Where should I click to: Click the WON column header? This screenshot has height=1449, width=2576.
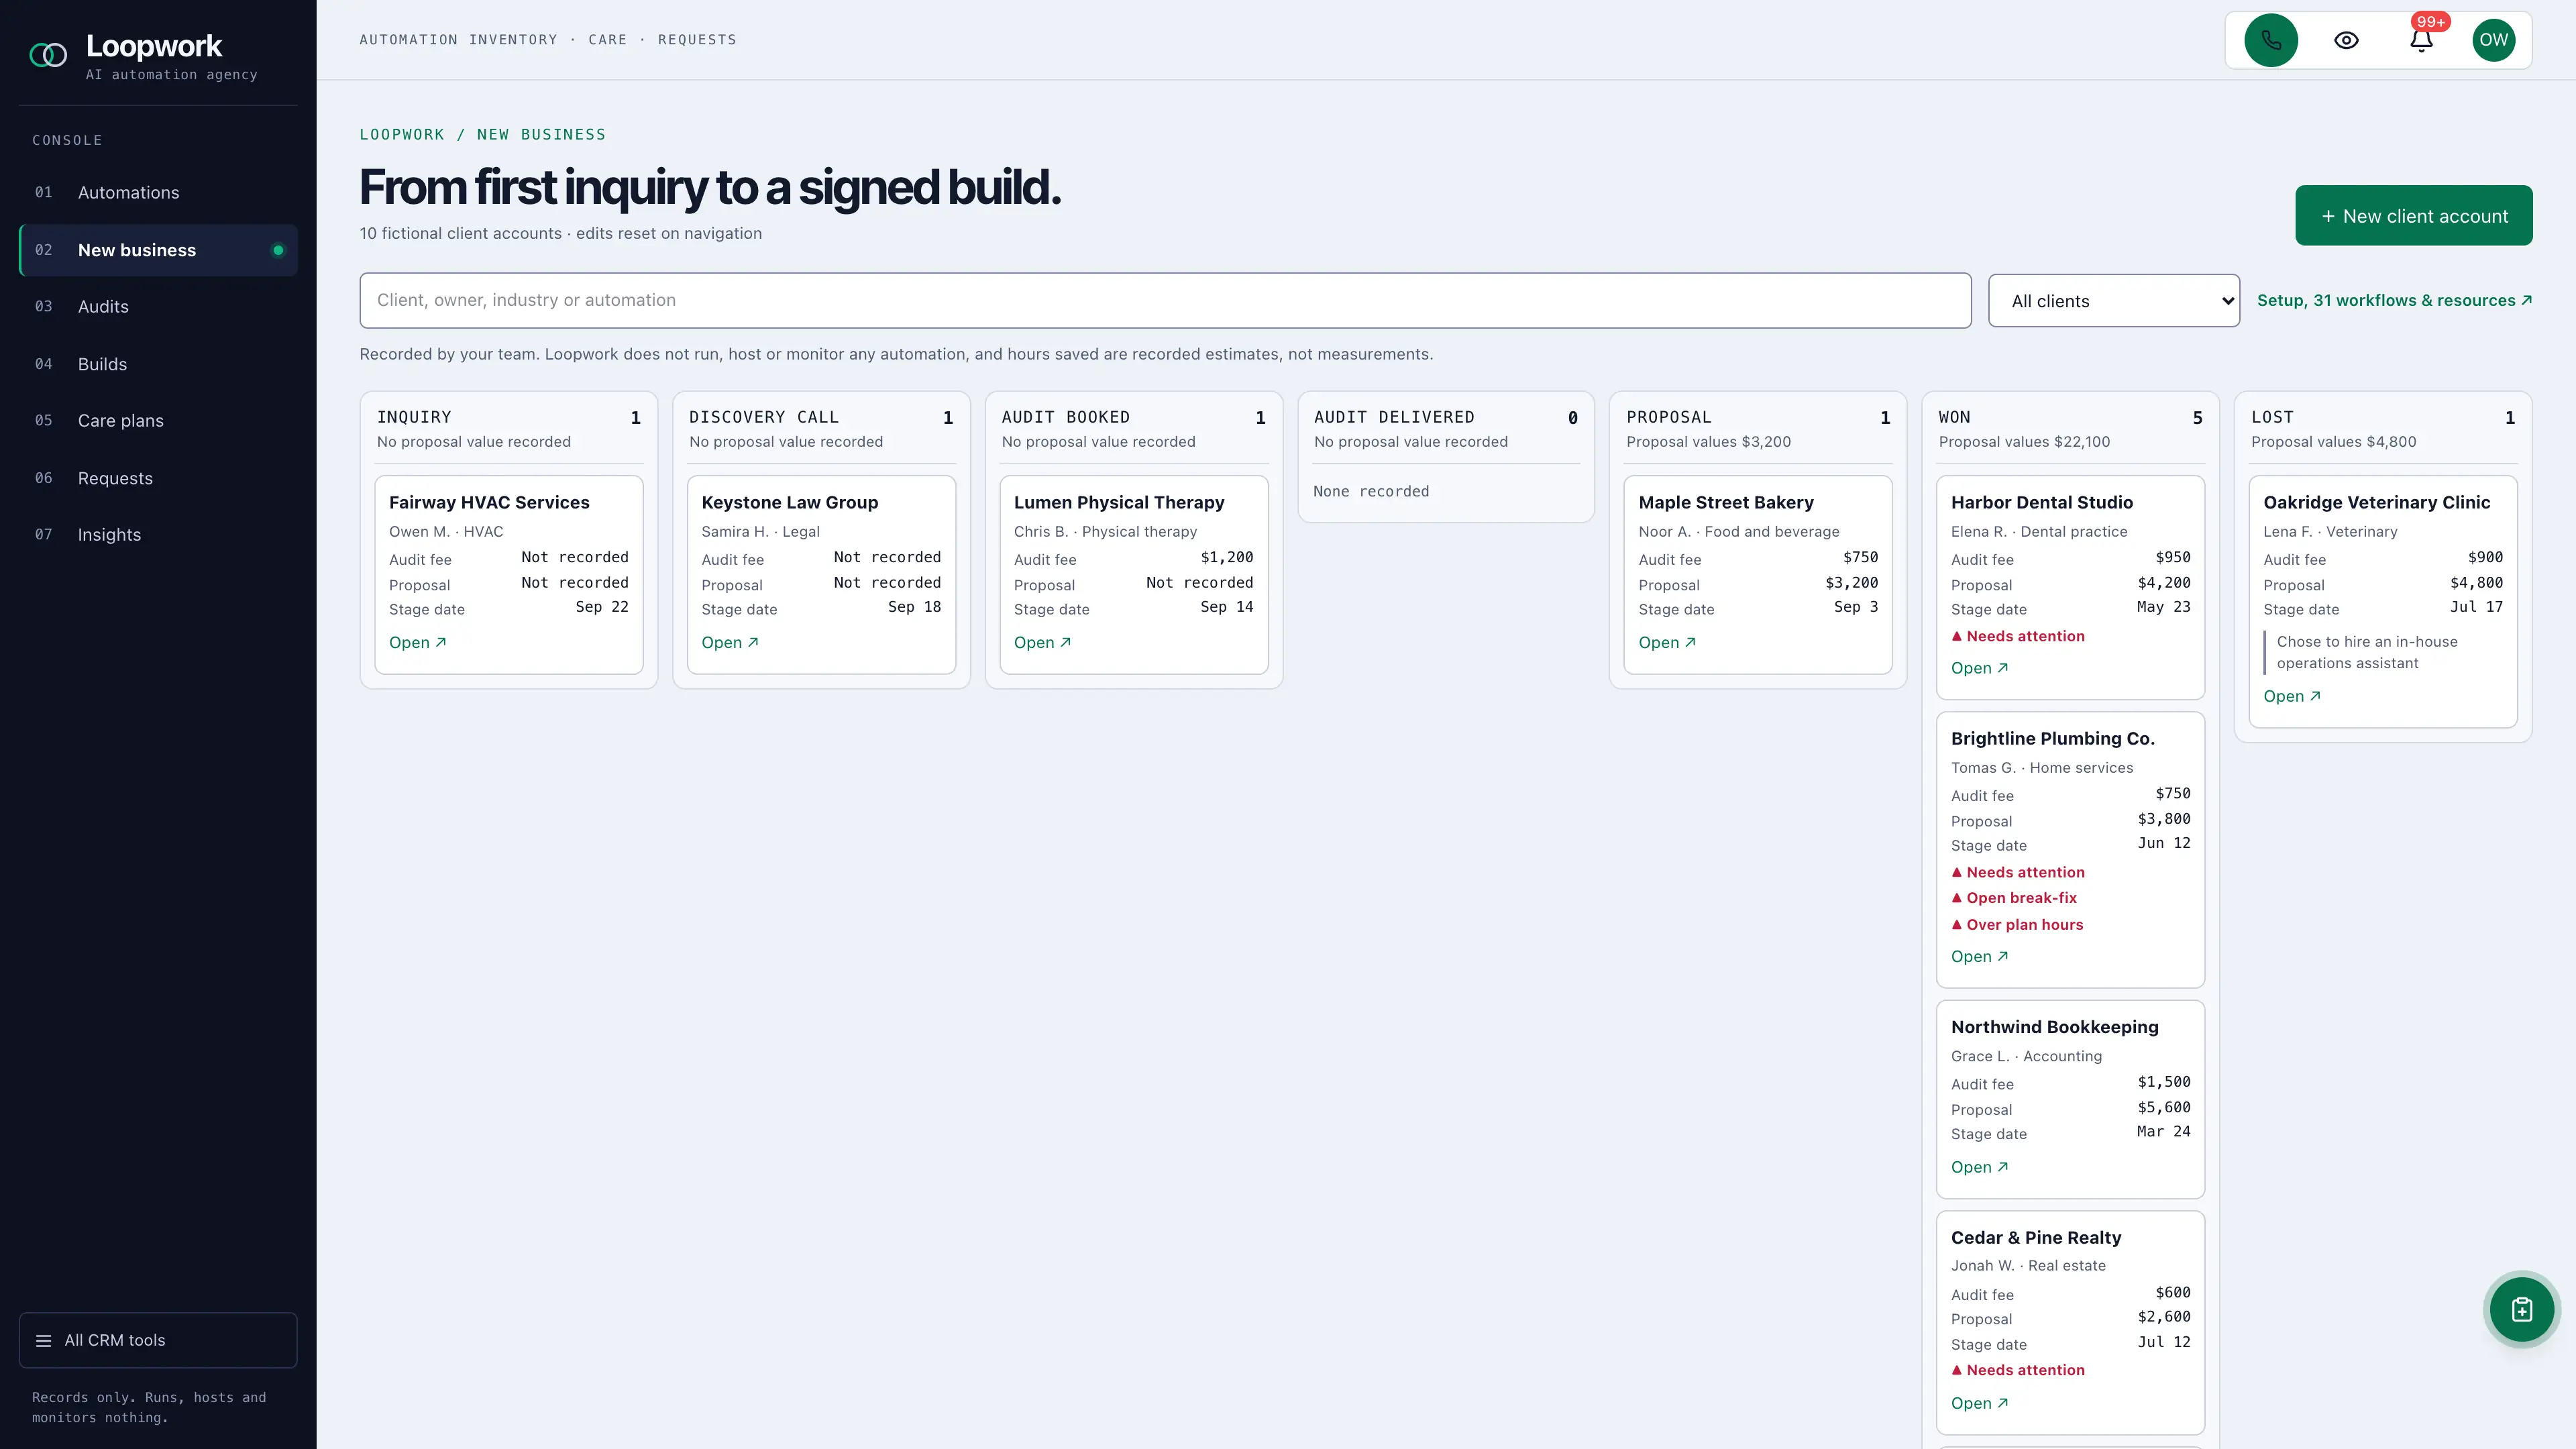[1954, 417]
